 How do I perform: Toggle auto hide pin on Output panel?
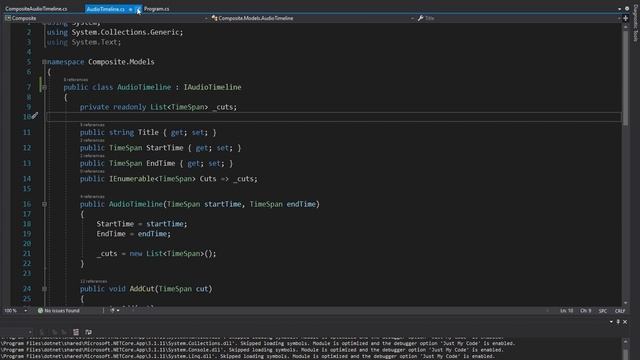618,322
